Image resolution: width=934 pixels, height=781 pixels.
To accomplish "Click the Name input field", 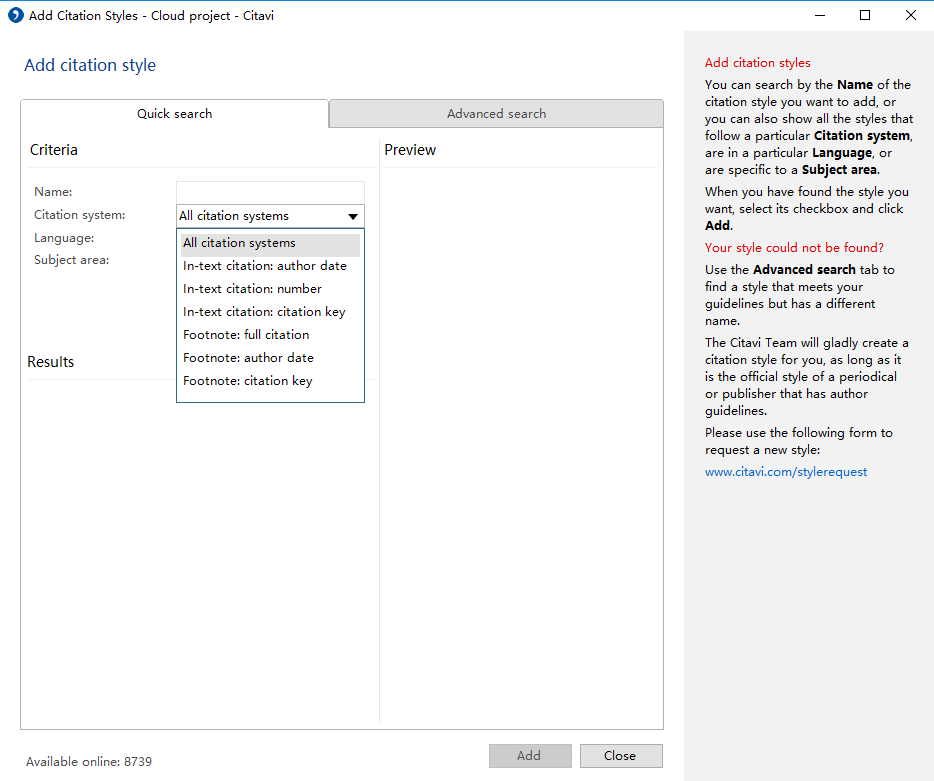I will pyautogui.click(x=270, y=192).
